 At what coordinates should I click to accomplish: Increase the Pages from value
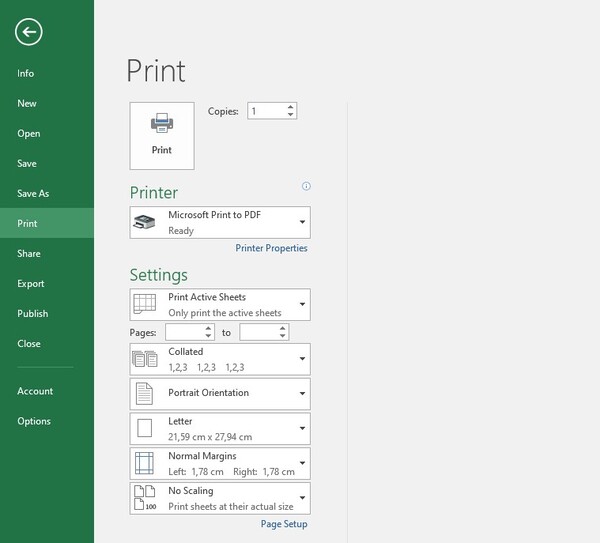208,328
